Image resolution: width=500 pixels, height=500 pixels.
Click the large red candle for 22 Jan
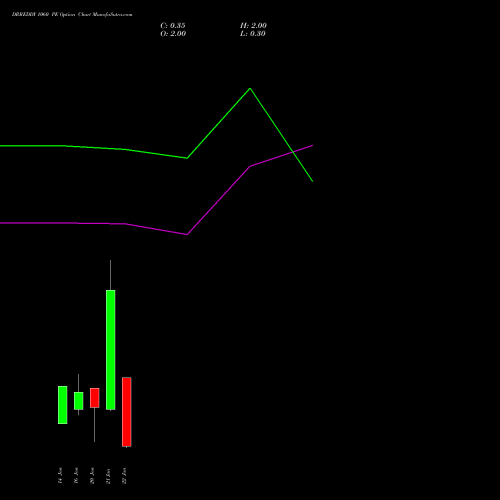tap(127, 412)
